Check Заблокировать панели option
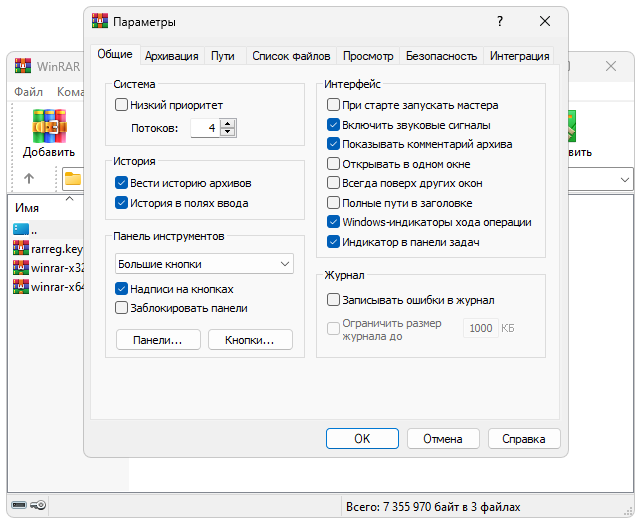 pyautogui.click(x=121, y=308)
